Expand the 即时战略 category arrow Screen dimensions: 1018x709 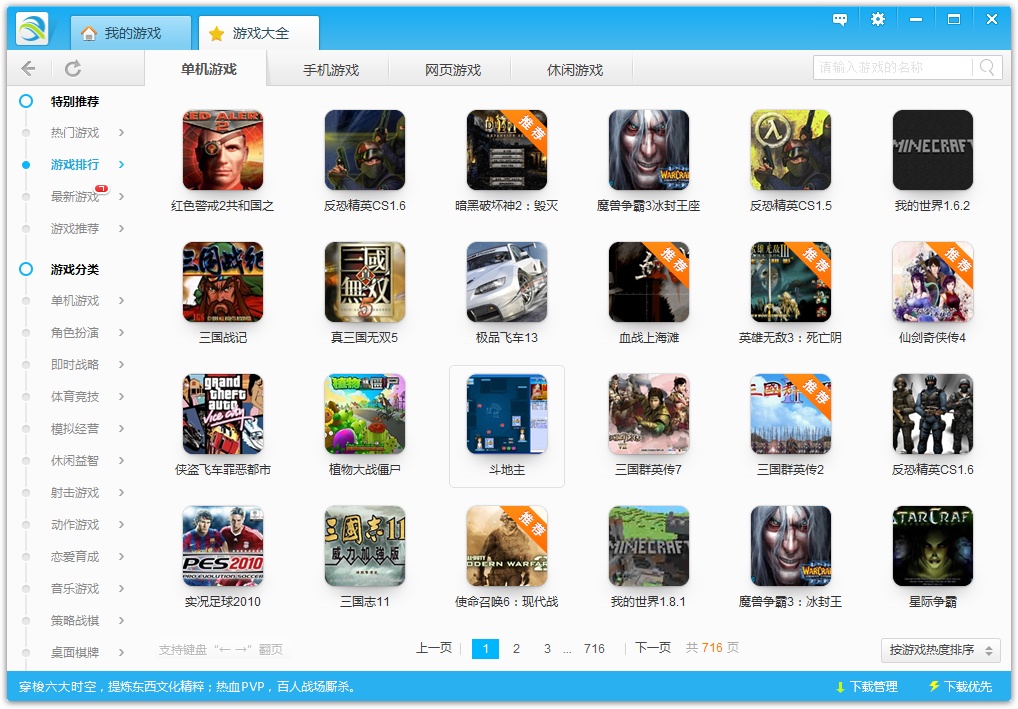click(x=121, y=364)
